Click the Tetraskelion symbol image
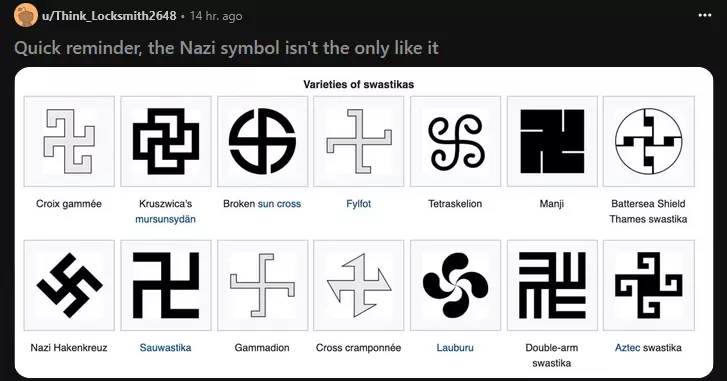This screenshot has height=381, width=727. point(455,141)
